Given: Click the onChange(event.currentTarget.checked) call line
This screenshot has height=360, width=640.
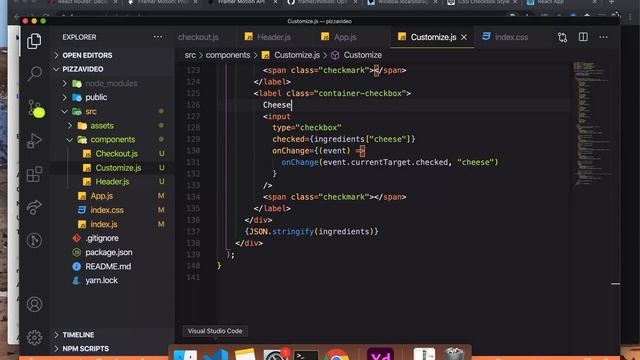Looking at the screenshot, I should pyautogui.click(x=390, y=162).
